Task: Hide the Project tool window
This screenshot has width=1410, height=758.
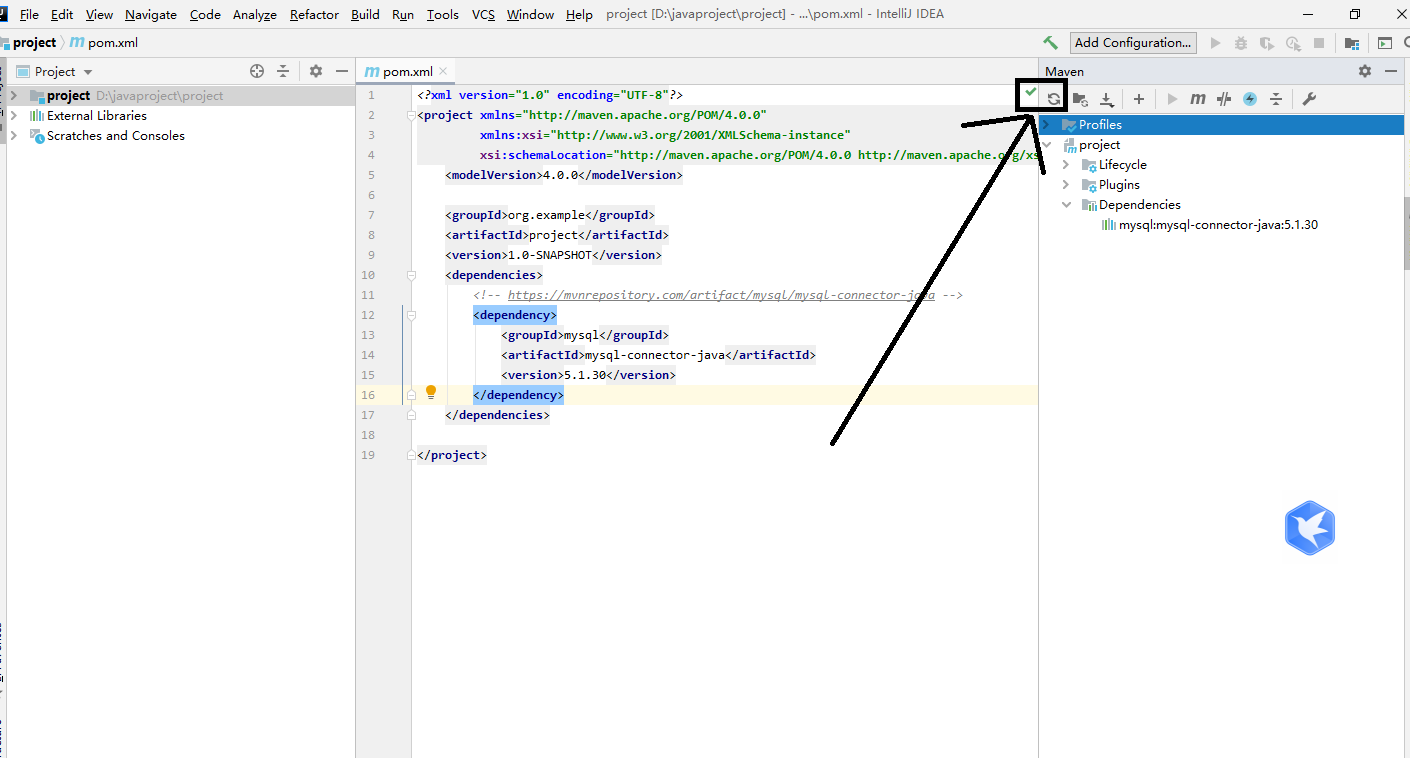Action: pos(342,71)
